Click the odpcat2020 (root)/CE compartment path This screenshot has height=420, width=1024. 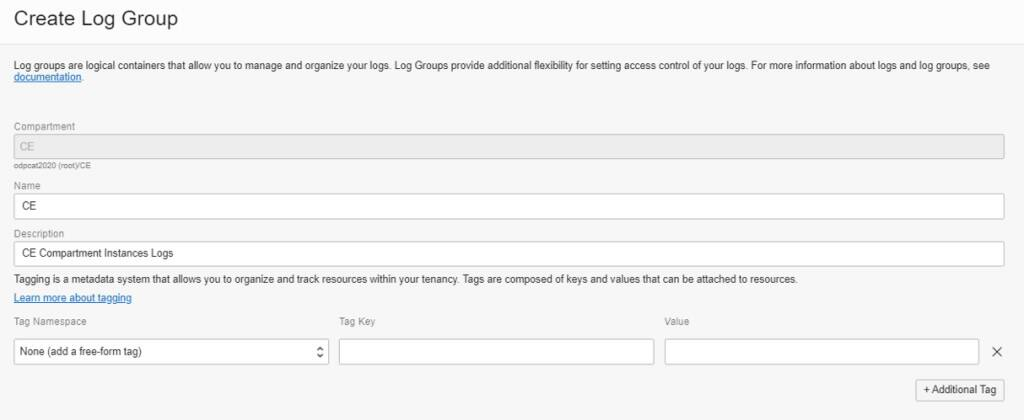(59, 166)
